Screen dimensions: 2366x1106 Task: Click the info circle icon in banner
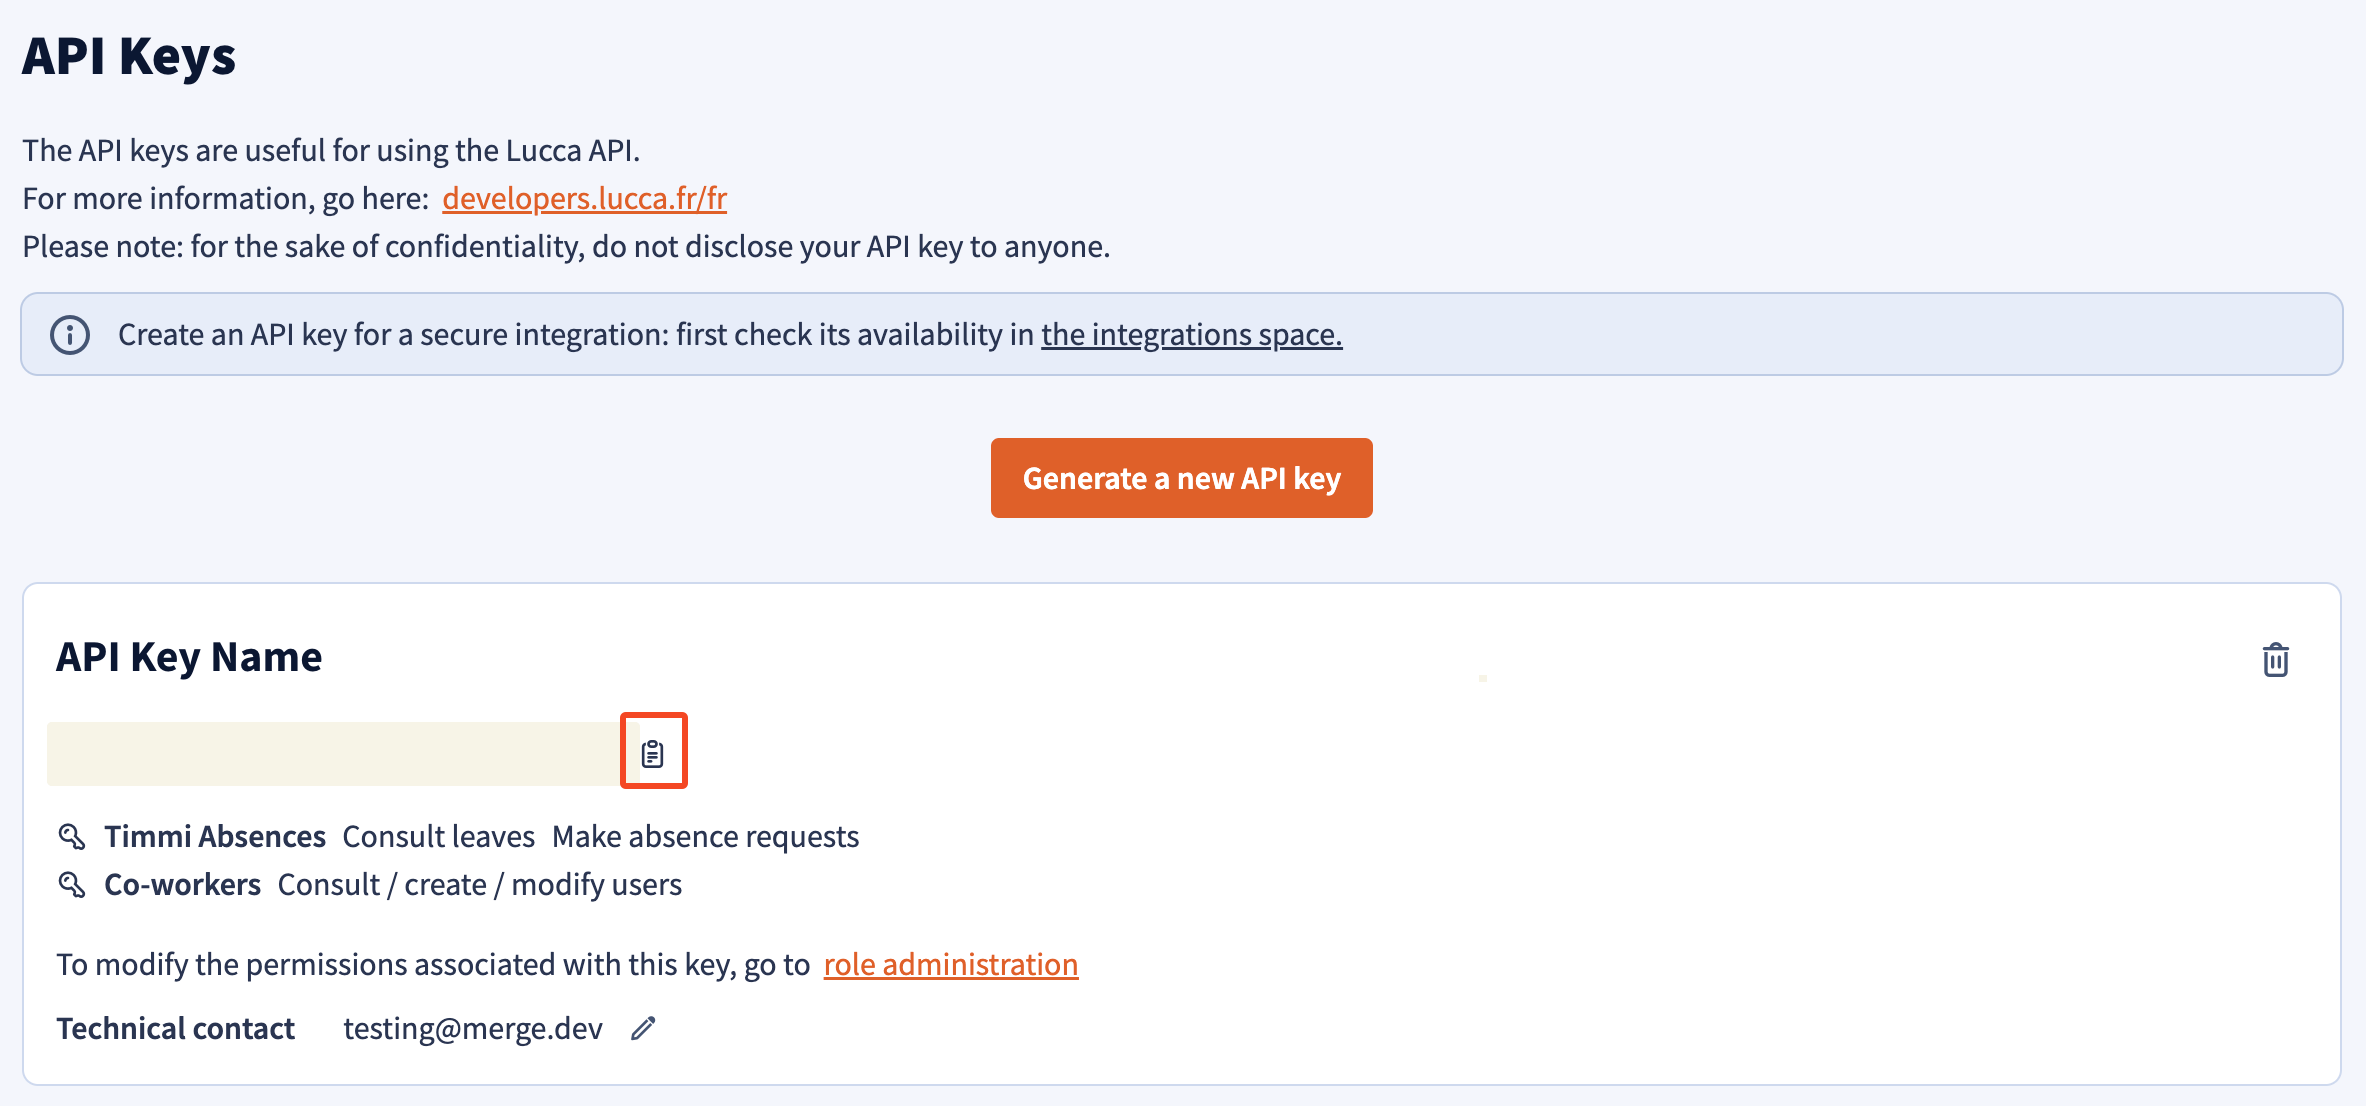[70, 335]
